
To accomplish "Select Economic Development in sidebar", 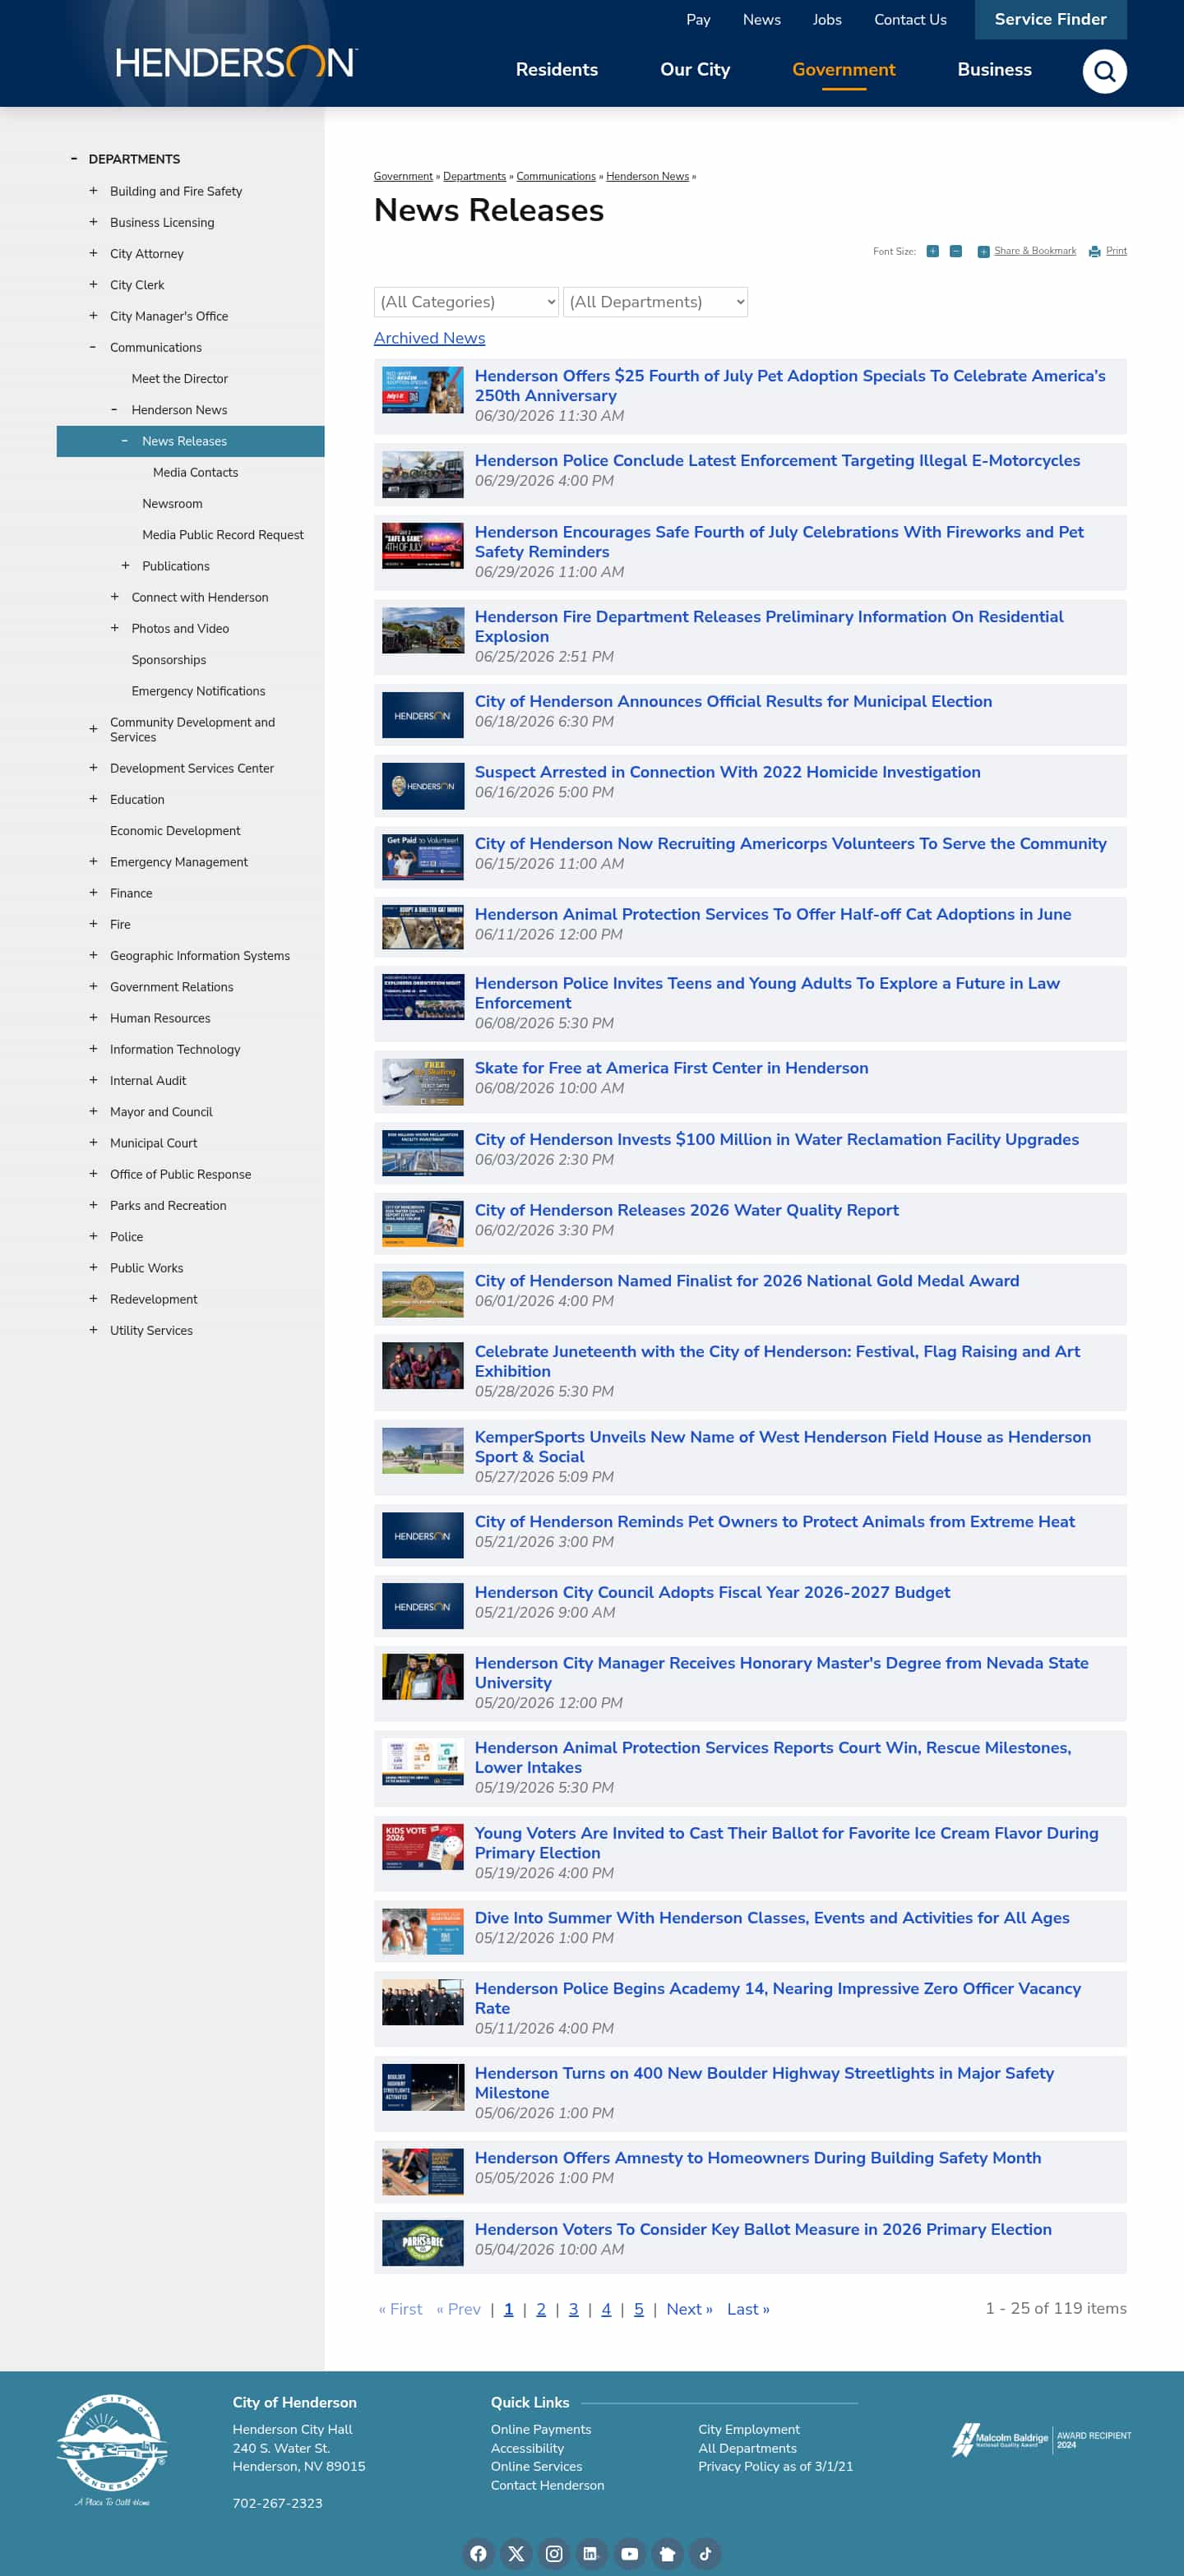I will (175, 830).
